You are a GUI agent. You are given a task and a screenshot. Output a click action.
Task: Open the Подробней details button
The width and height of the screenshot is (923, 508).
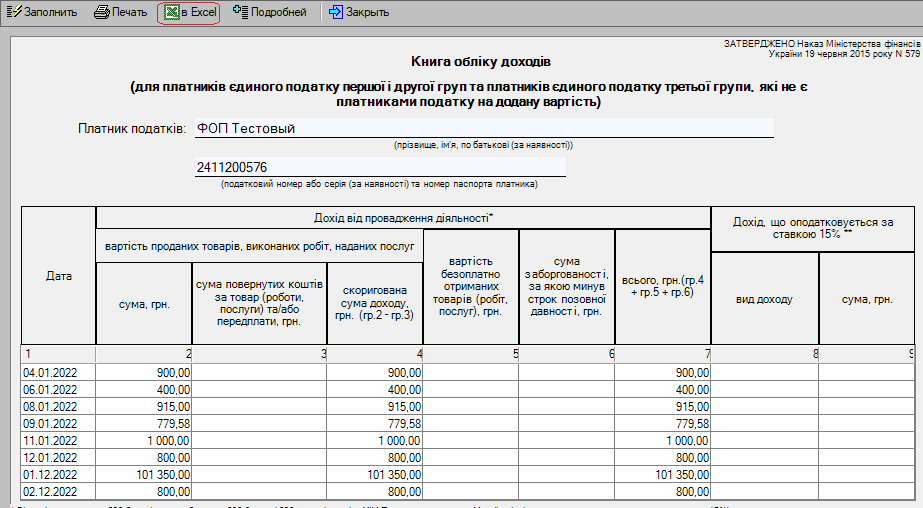point(269,13)
